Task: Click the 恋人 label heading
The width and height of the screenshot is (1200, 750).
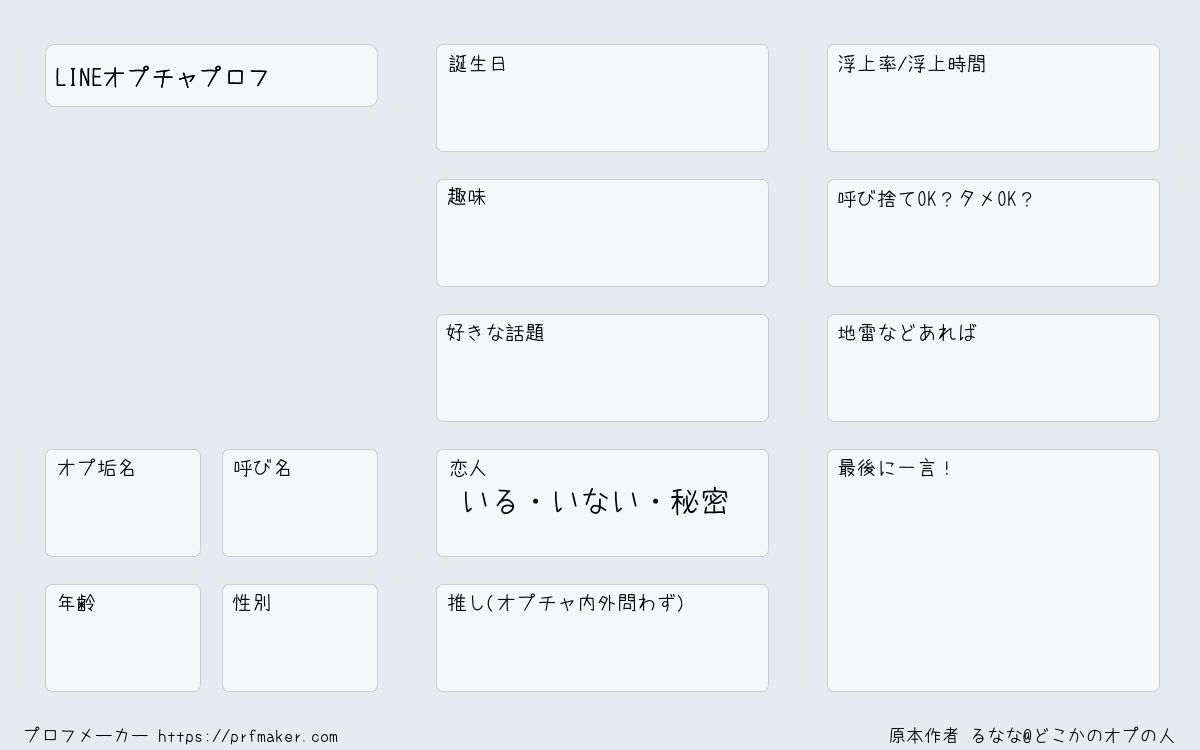Action: [467, 468]
